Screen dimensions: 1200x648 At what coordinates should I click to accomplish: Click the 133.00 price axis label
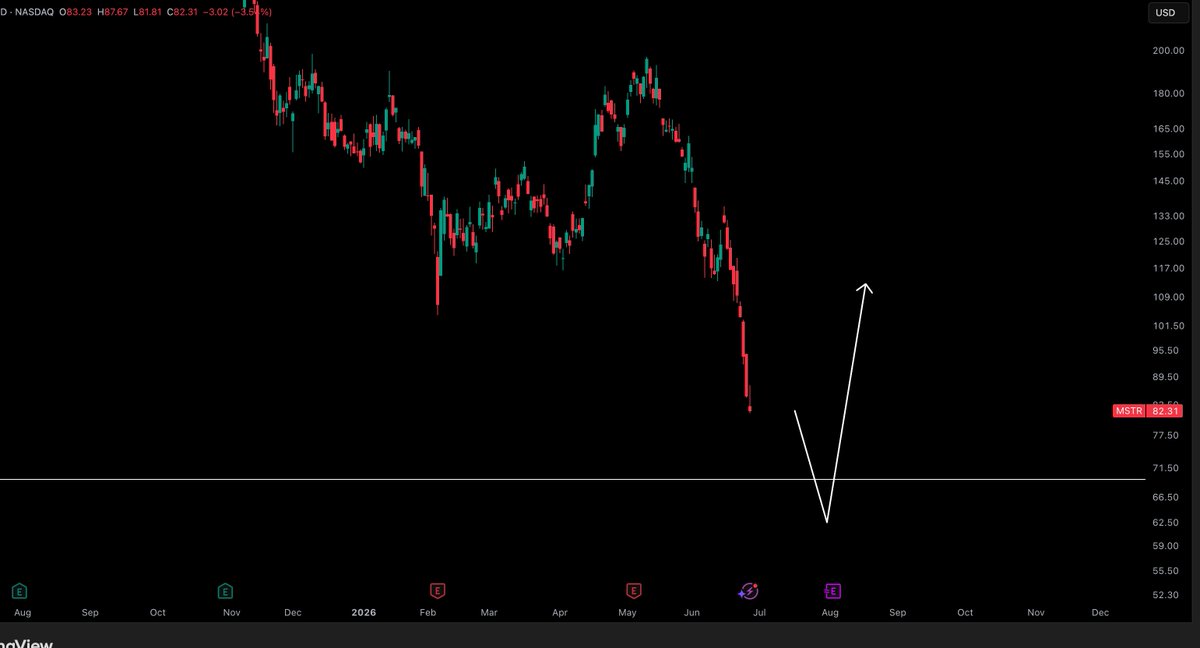click(x=1168, y=217)
